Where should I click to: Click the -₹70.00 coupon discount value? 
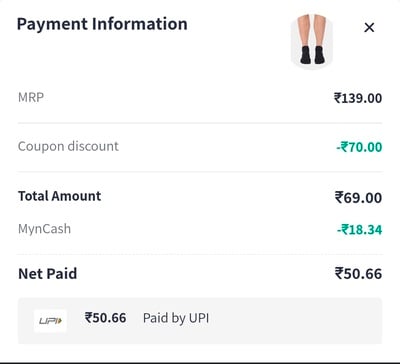359,147
